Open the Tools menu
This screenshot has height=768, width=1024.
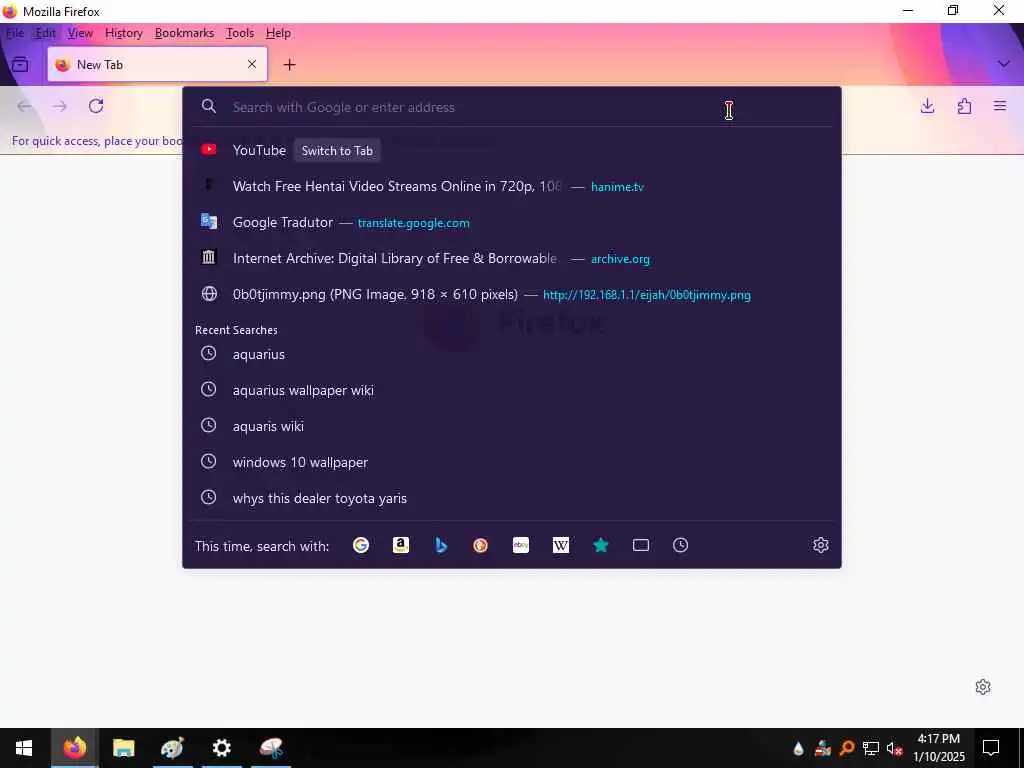click(240, 33)
